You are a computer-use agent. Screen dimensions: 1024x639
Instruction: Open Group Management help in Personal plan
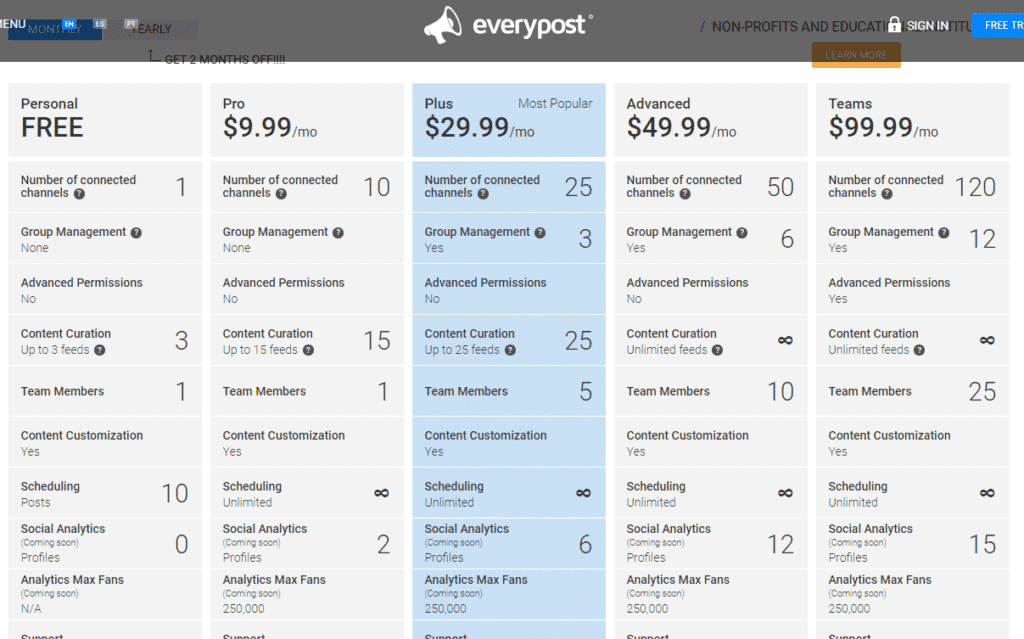(x=136, y=233)
